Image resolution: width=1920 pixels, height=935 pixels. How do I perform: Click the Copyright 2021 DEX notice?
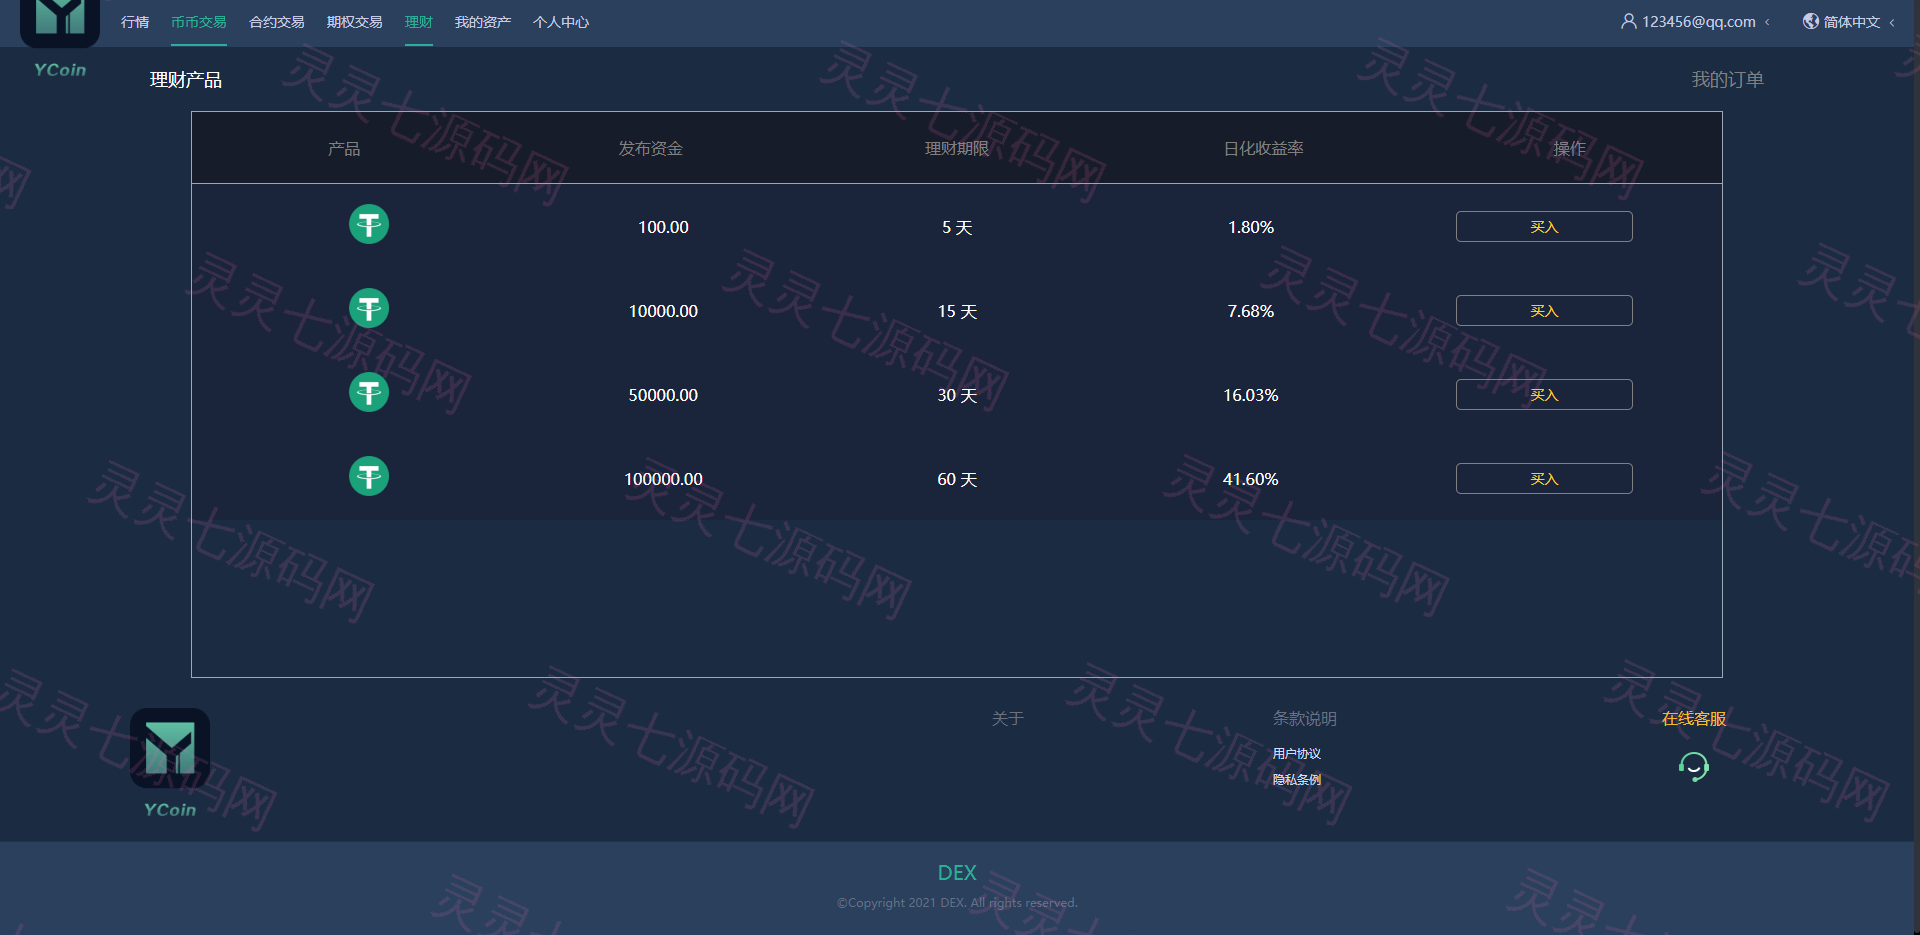[x=957, y=903]
